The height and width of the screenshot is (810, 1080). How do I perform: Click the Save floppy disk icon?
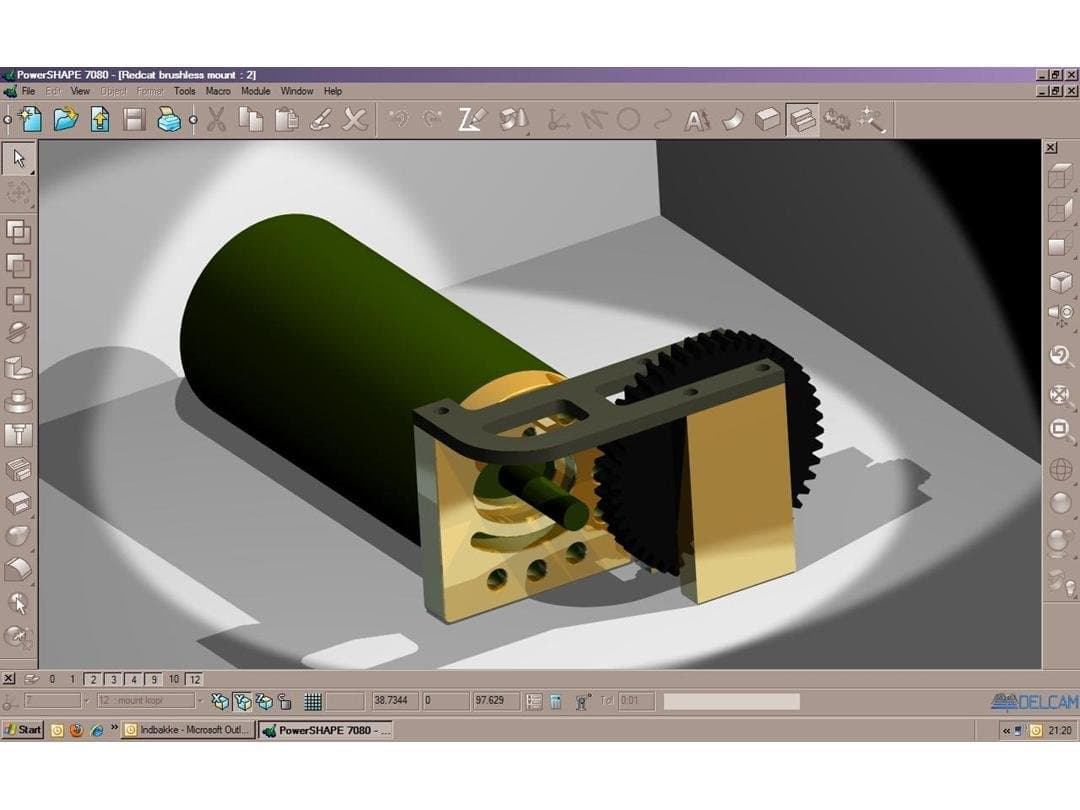point(134,120)
